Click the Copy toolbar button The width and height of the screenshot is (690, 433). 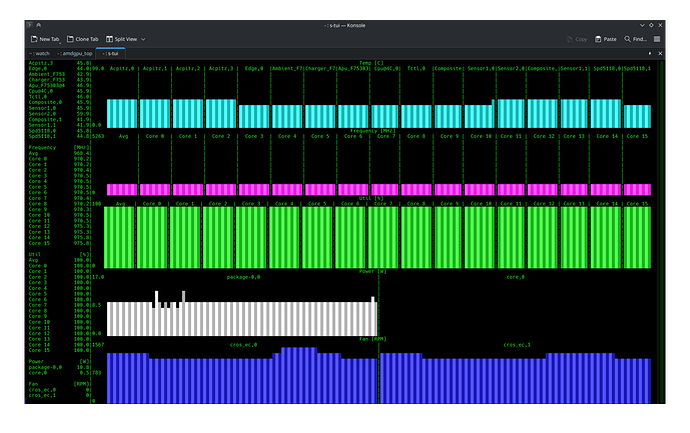[576, 39]
